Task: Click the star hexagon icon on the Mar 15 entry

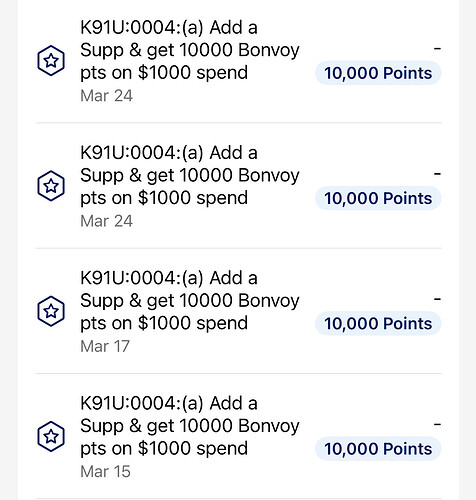Action: point(51,436)
